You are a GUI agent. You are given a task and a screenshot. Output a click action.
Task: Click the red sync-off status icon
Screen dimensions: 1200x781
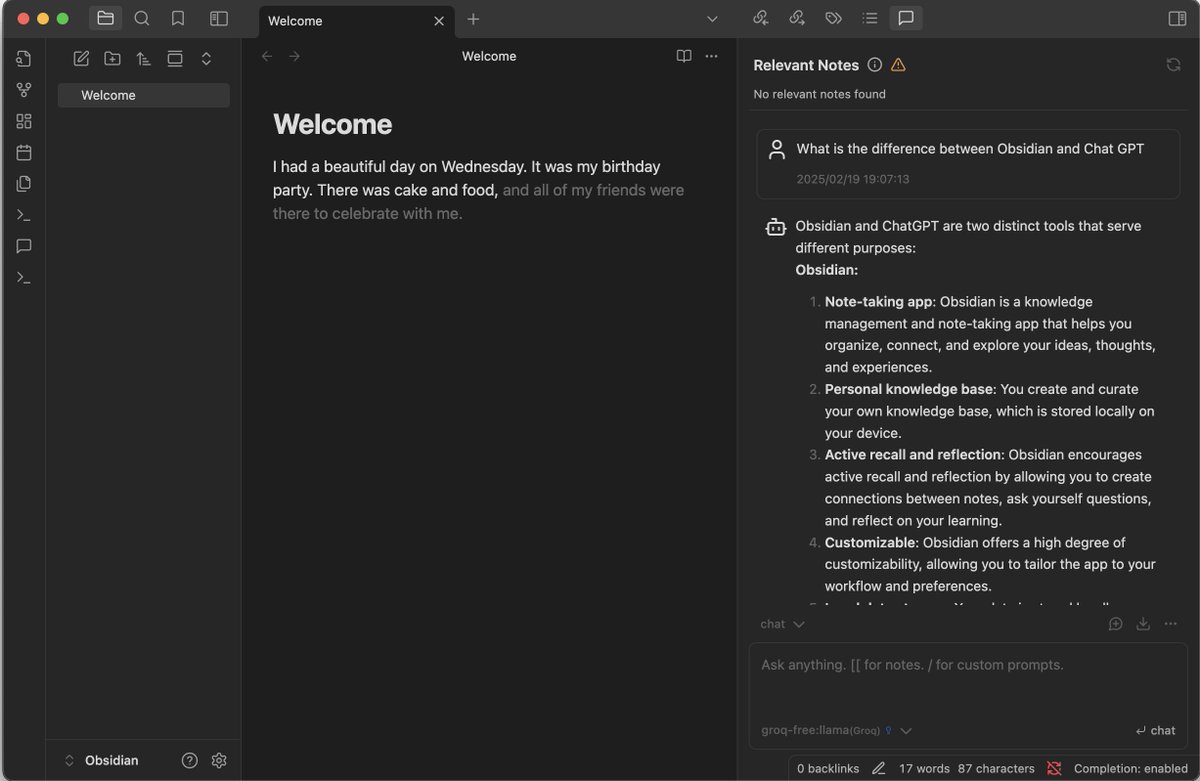[x=1054, y=769]
